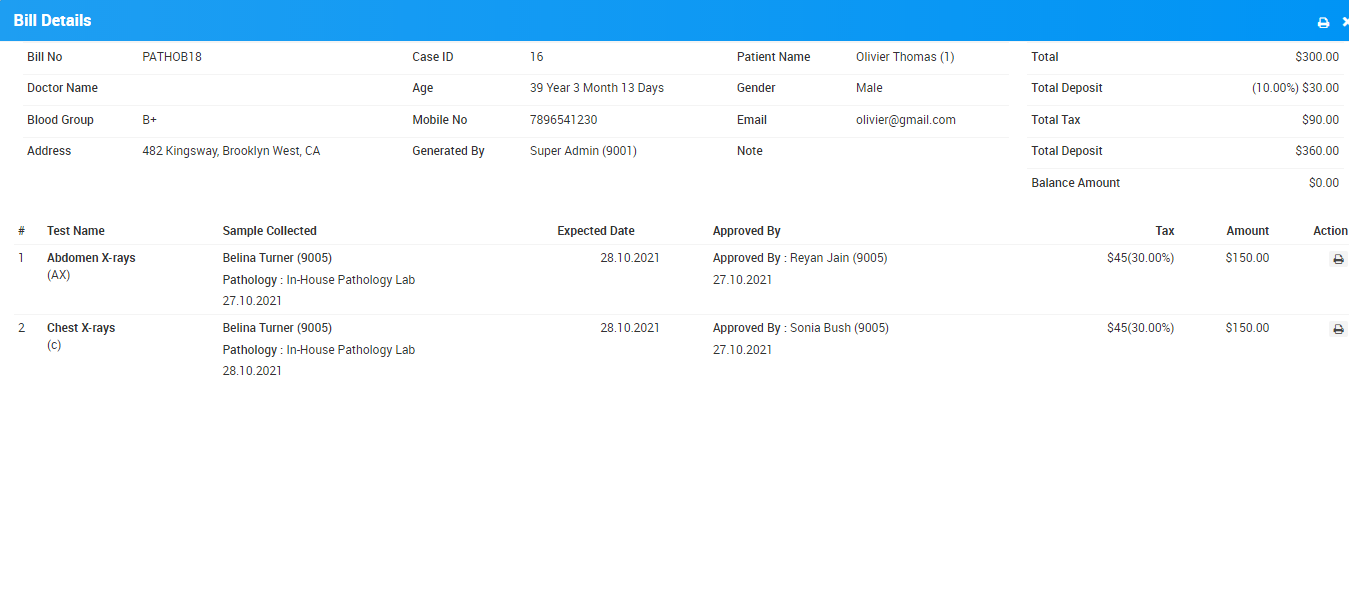Image resolution: width=1349 pixels, height=600 pixels.
Task: Print the Chest X-rays test row
Action: coord(1338,329)
